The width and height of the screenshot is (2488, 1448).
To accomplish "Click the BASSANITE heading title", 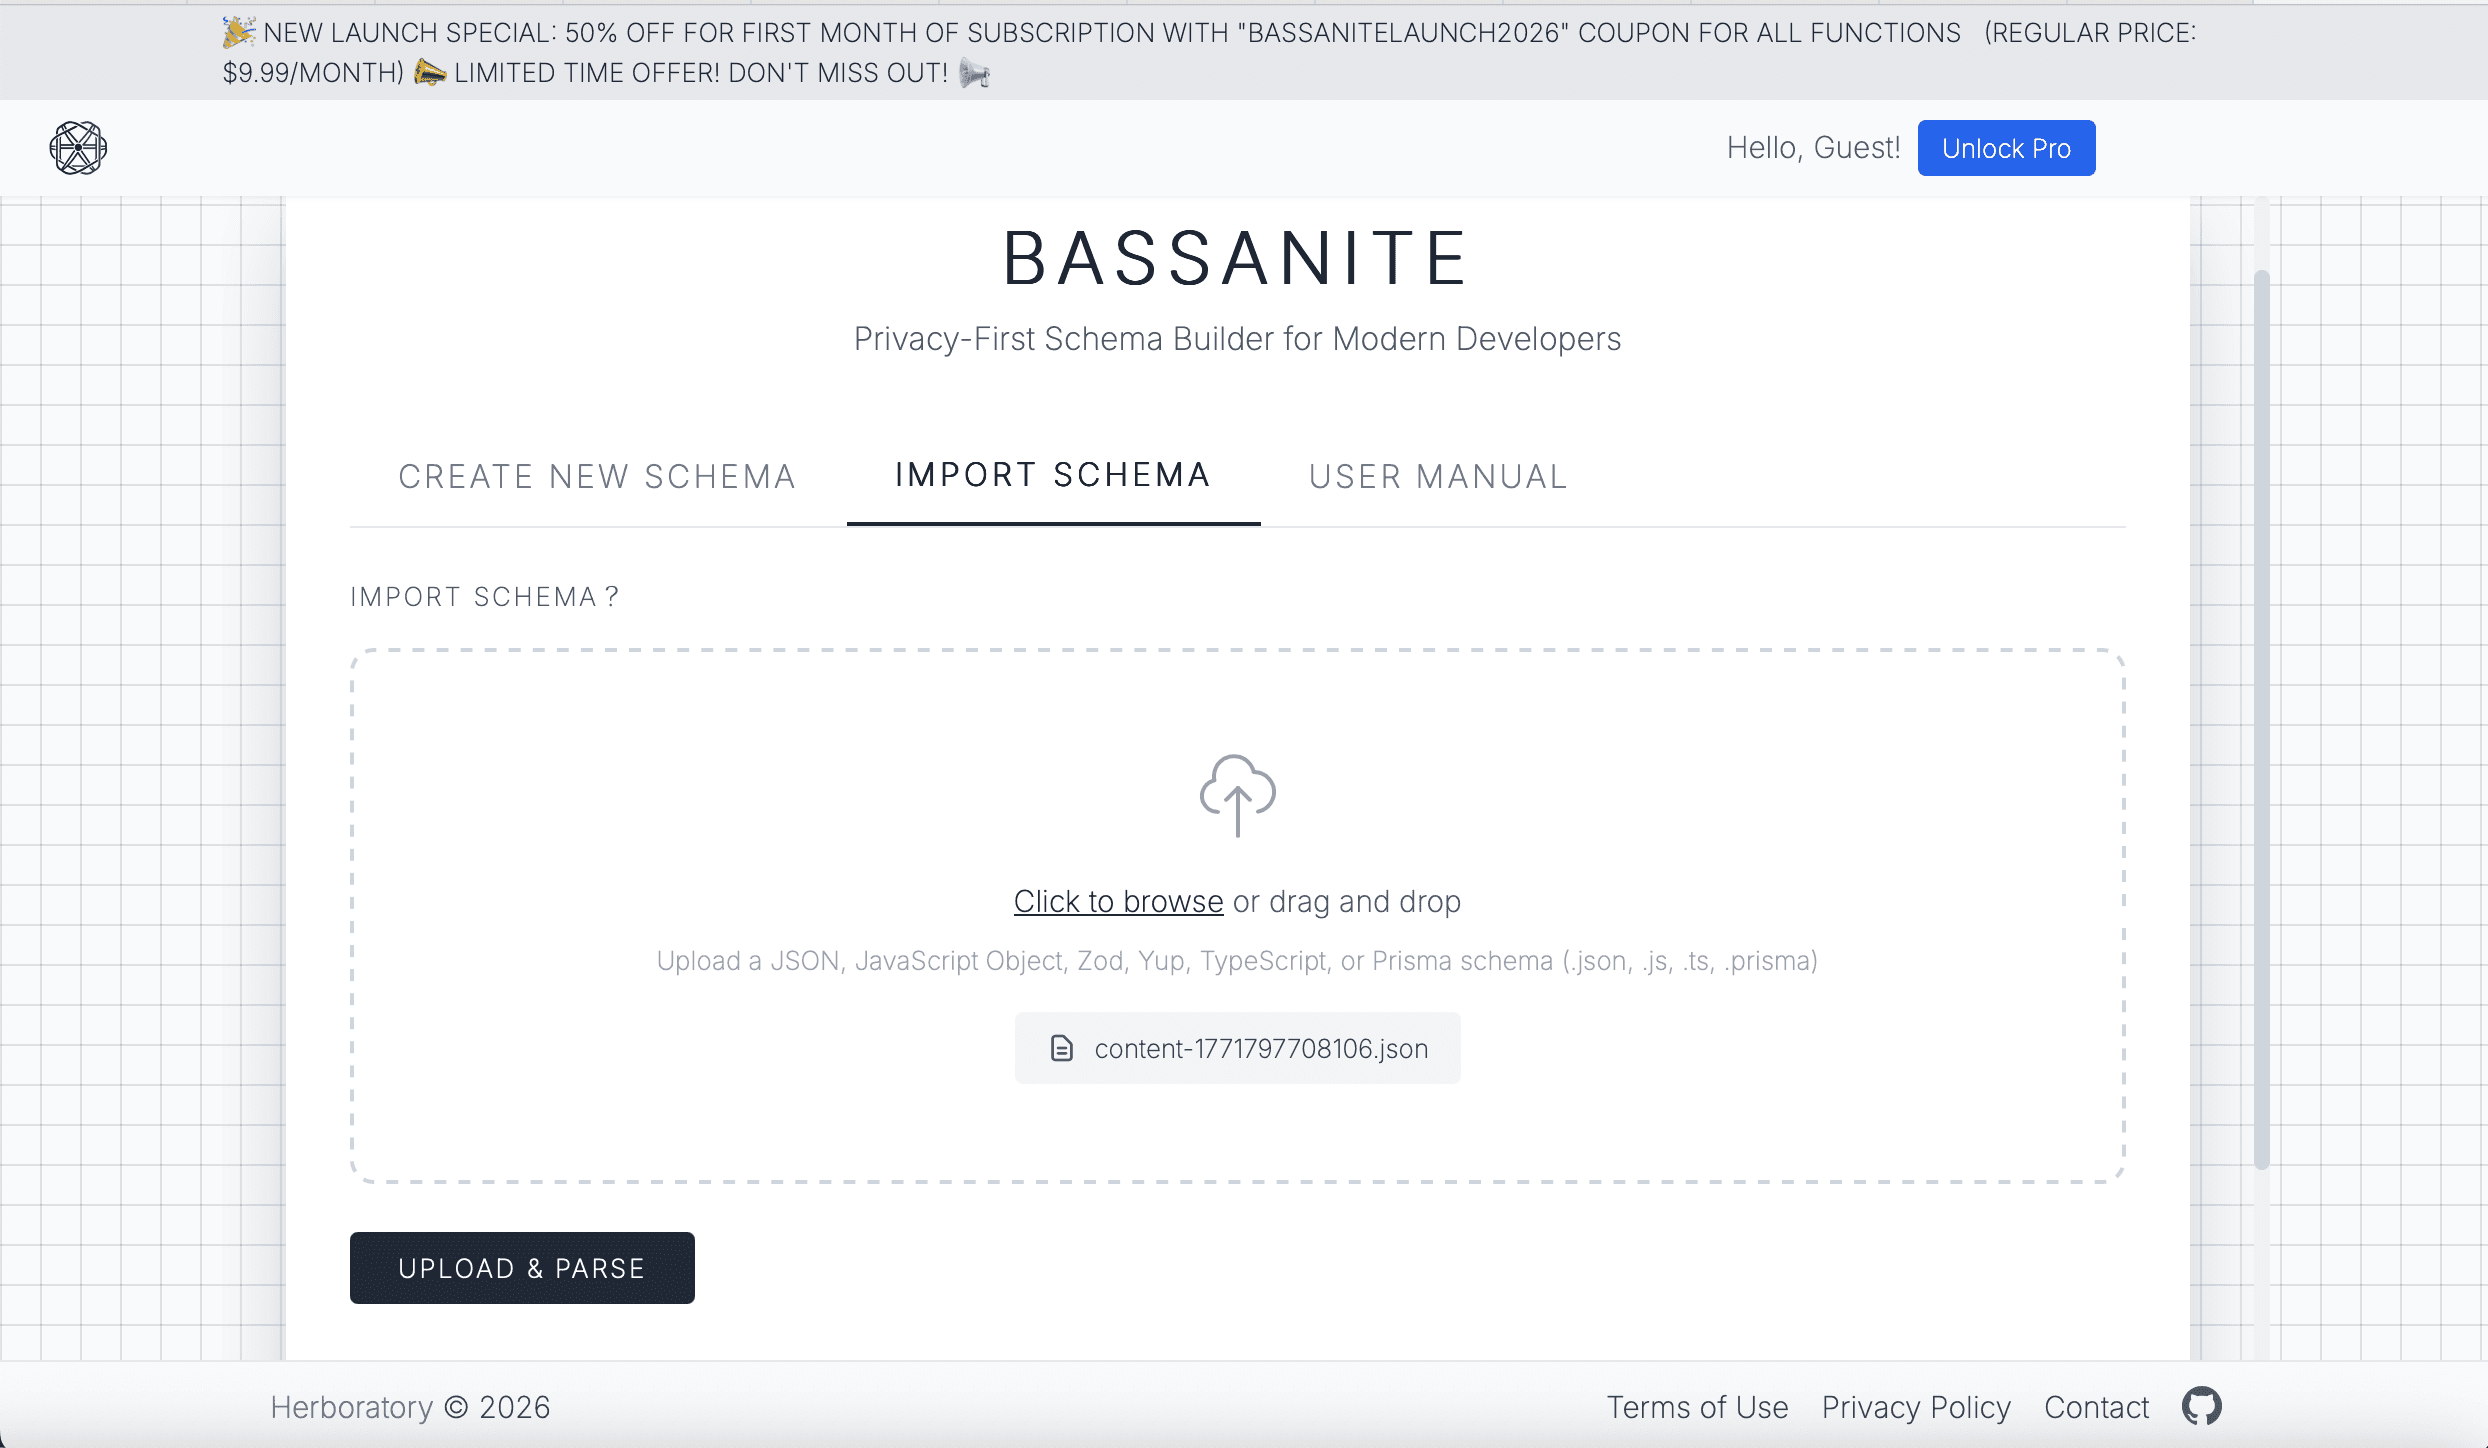I will [x=1237, y=258].
